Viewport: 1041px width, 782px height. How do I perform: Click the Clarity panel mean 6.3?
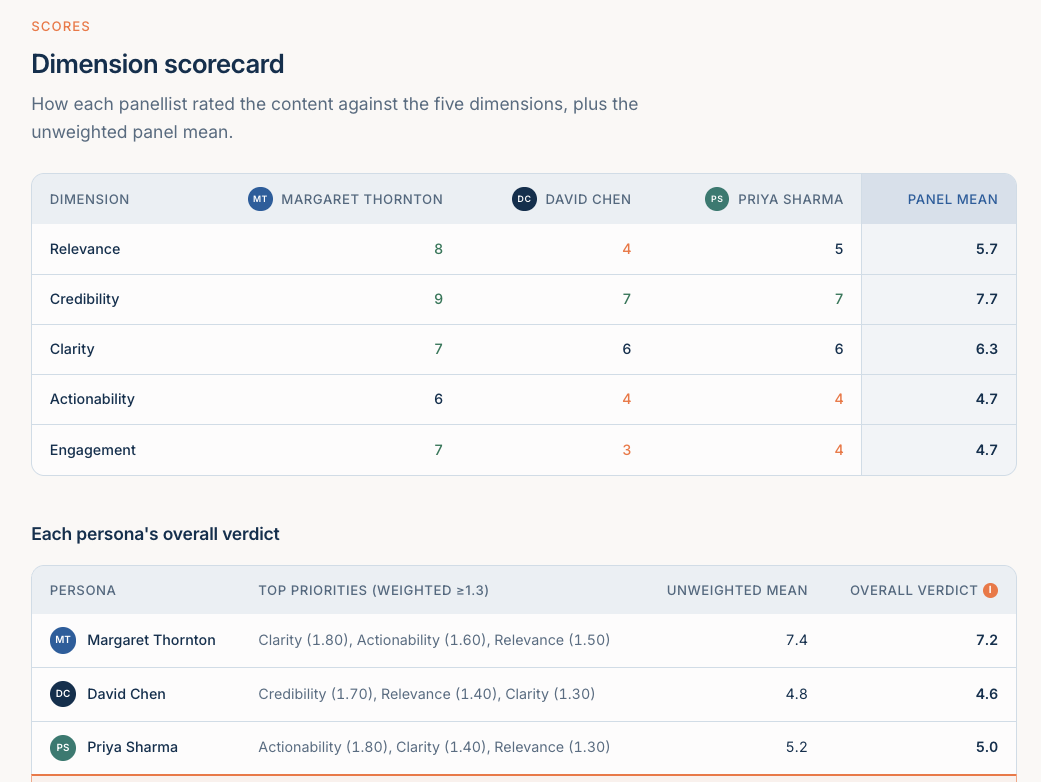point(987,349)
